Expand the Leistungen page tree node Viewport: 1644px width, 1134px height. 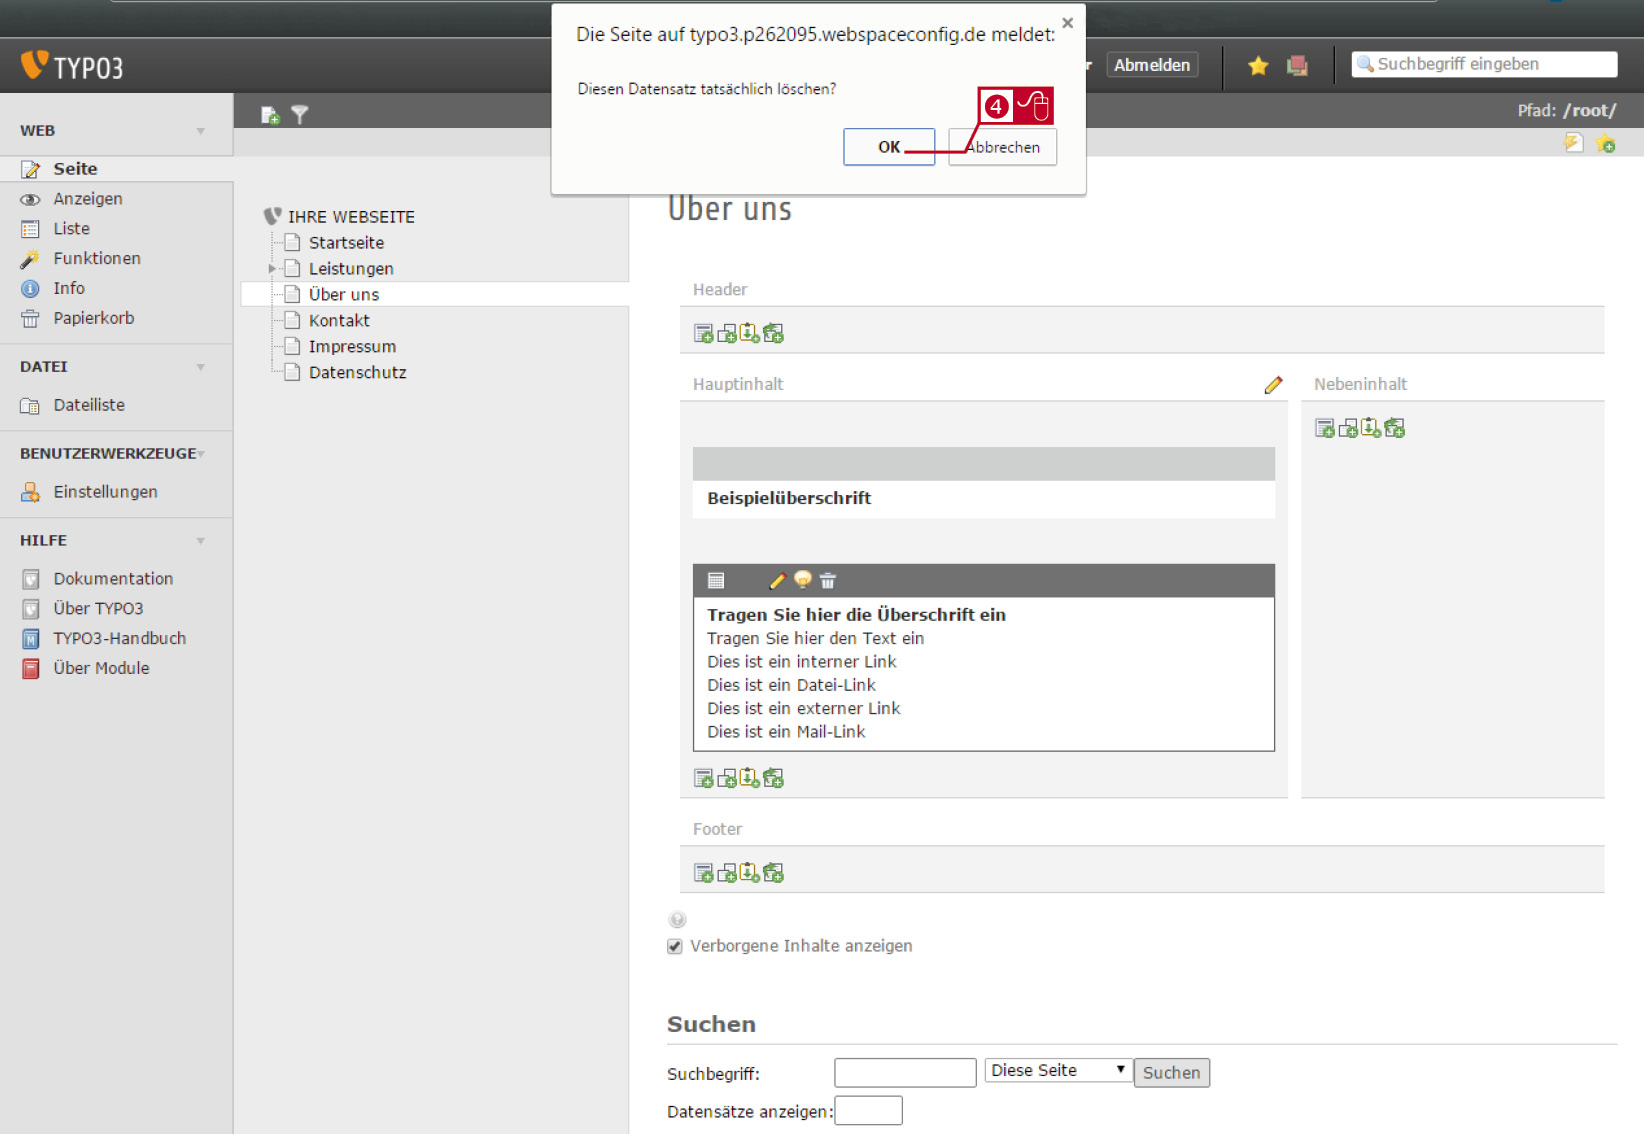pyautogui.click(x=271, y=269)
